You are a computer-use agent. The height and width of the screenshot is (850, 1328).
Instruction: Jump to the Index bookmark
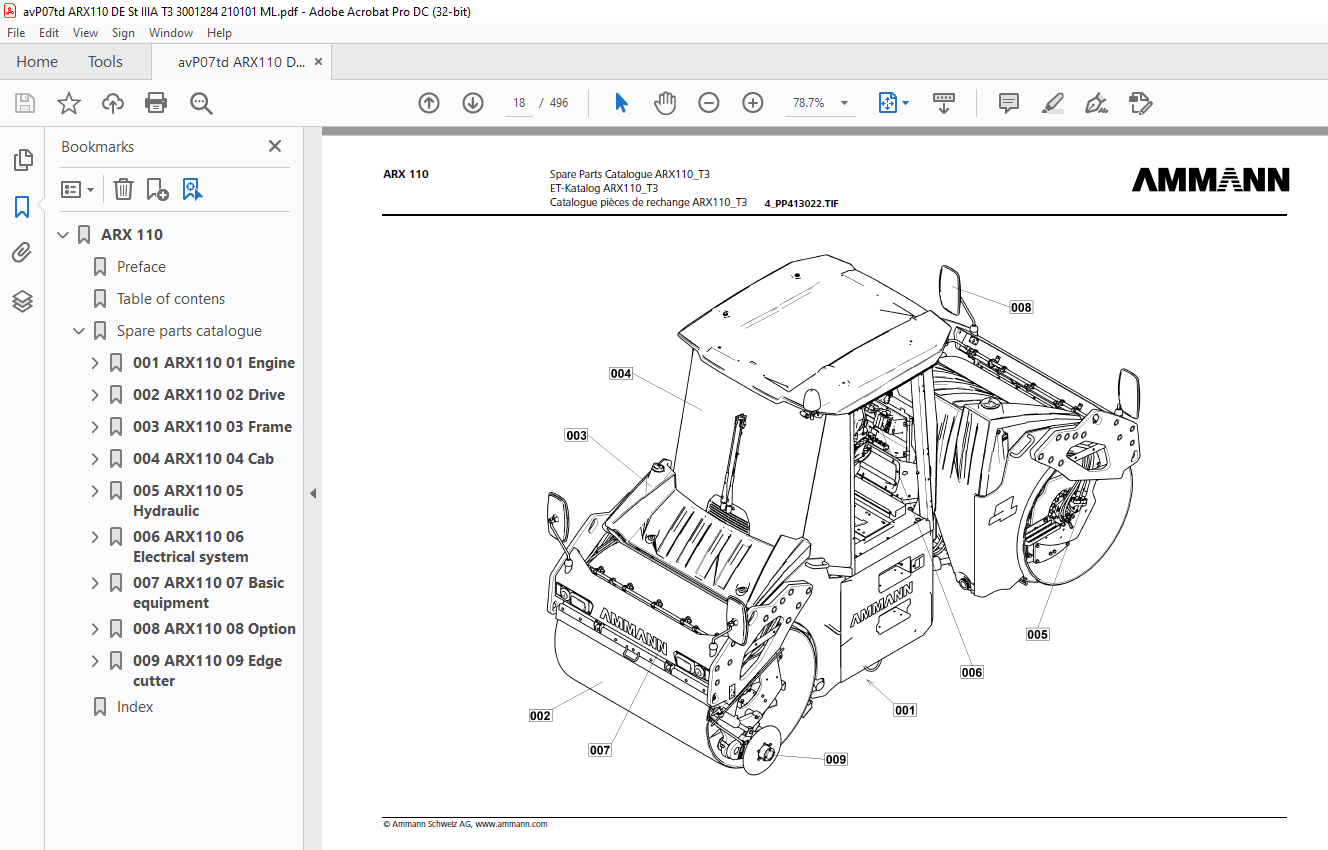pyautogui.click(x=135, y=707)
